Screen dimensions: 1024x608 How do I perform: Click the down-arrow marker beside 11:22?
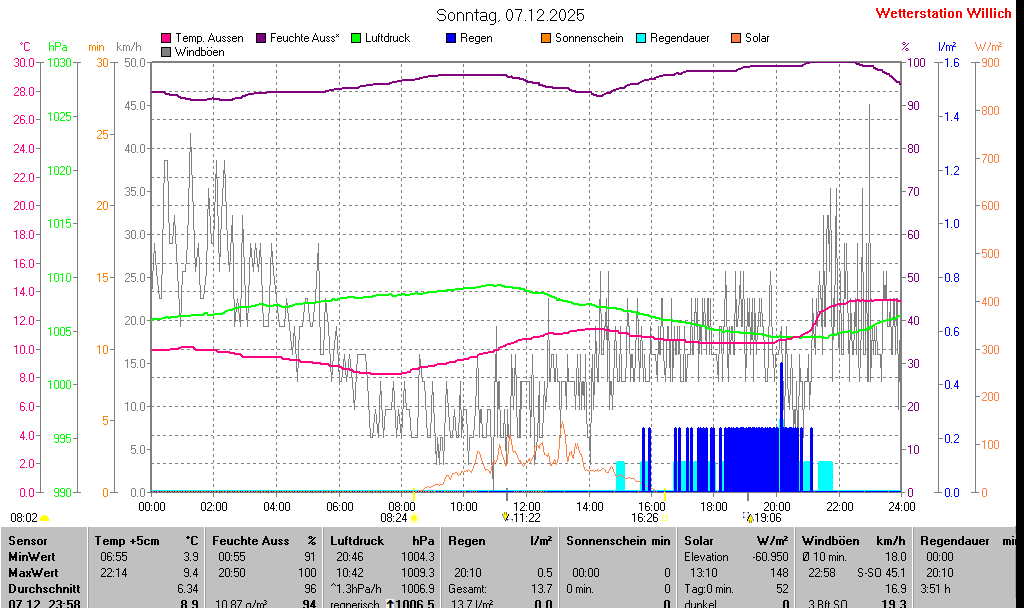click(x=506, y=518)
